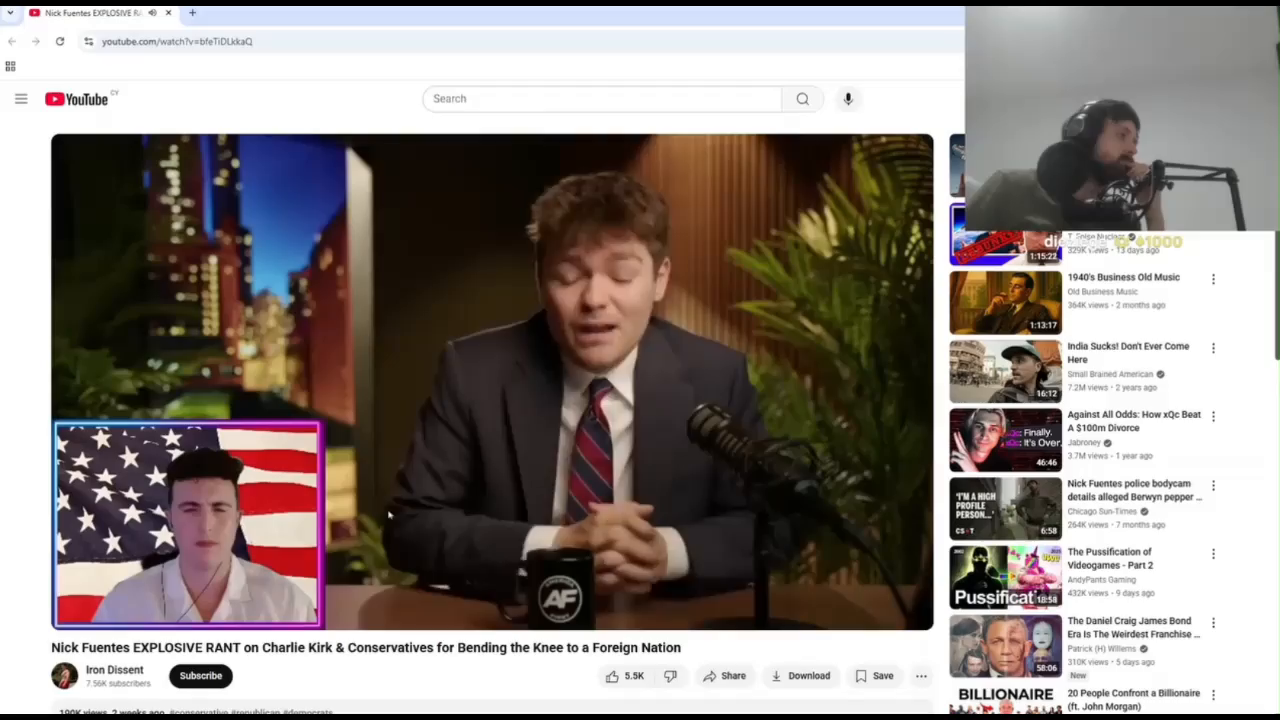Open options menu for India Sucks video
This screenshot has height=720, width=1280.
1213,348
